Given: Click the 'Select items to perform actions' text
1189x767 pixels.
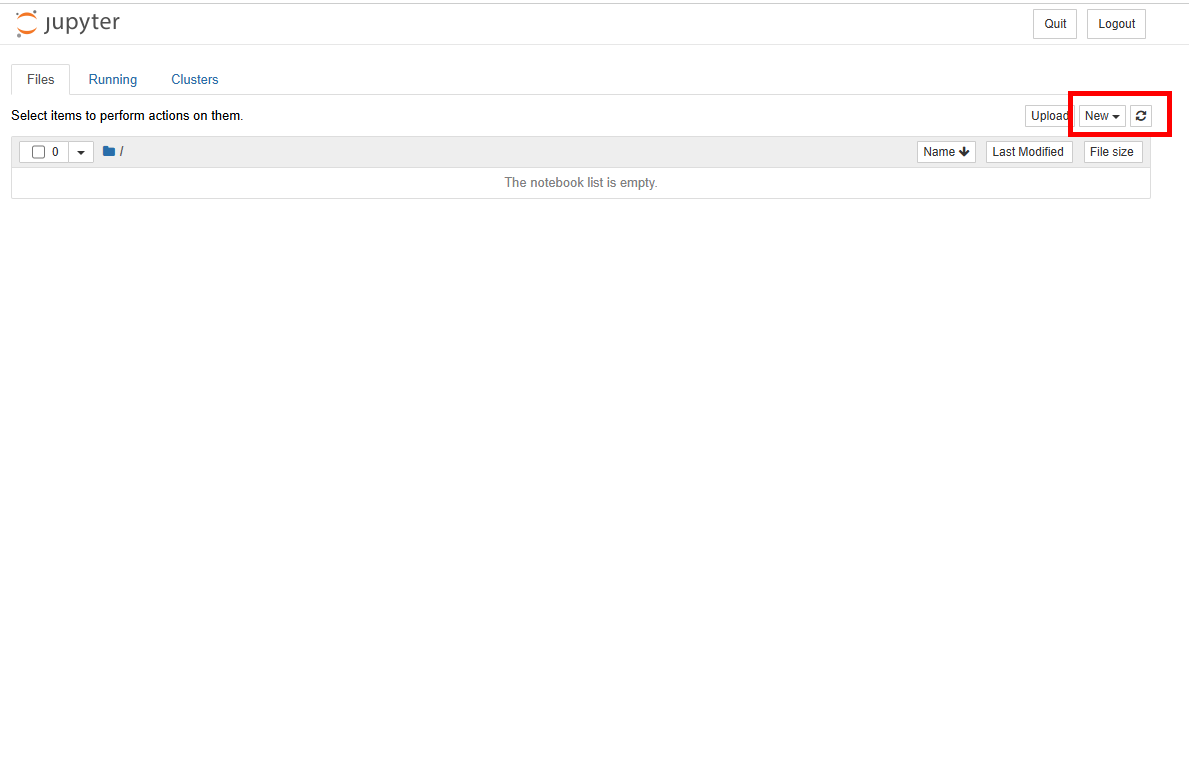Looking at the screenshot, I should point(127,116).
